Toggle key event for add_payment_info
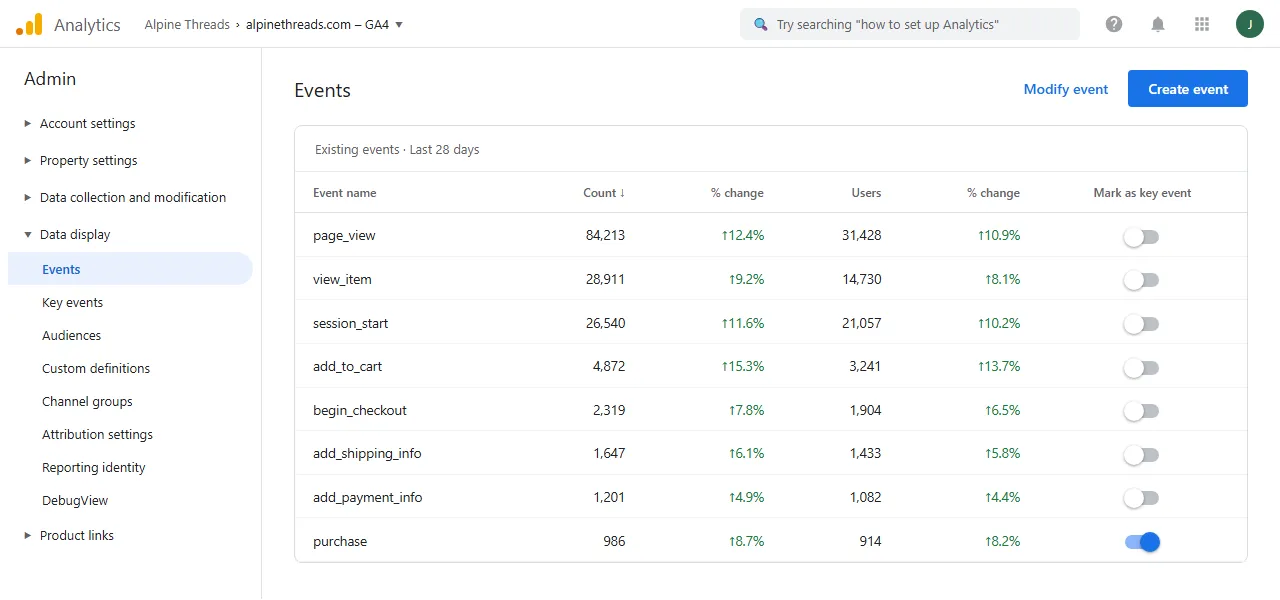The height and width of the screenshot is (600, 1280). pos(1141,498)
